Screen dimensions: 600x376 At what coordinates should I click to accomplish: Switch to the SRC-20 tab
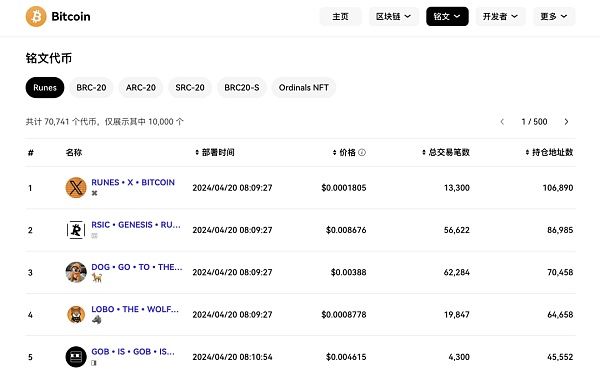coord(190,88)
